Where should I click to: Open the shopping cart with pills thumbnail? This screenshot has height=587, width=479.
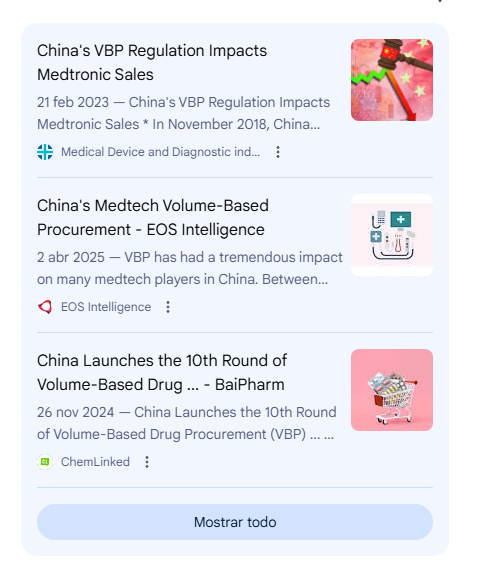click(x=392, y=390)
